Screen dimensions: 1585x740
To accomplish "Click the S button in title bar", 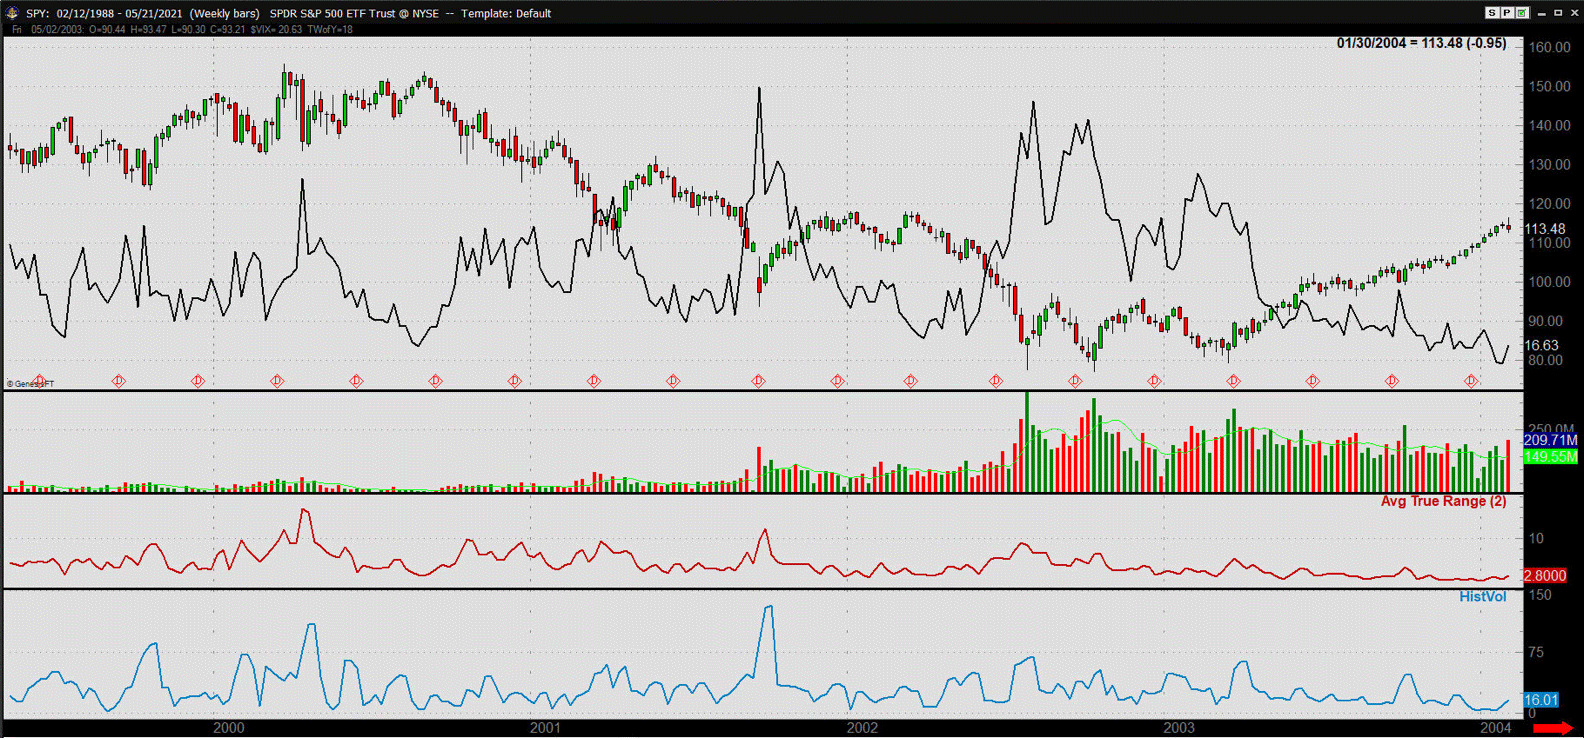I will pyautogui.click(x=1492, y=13).
